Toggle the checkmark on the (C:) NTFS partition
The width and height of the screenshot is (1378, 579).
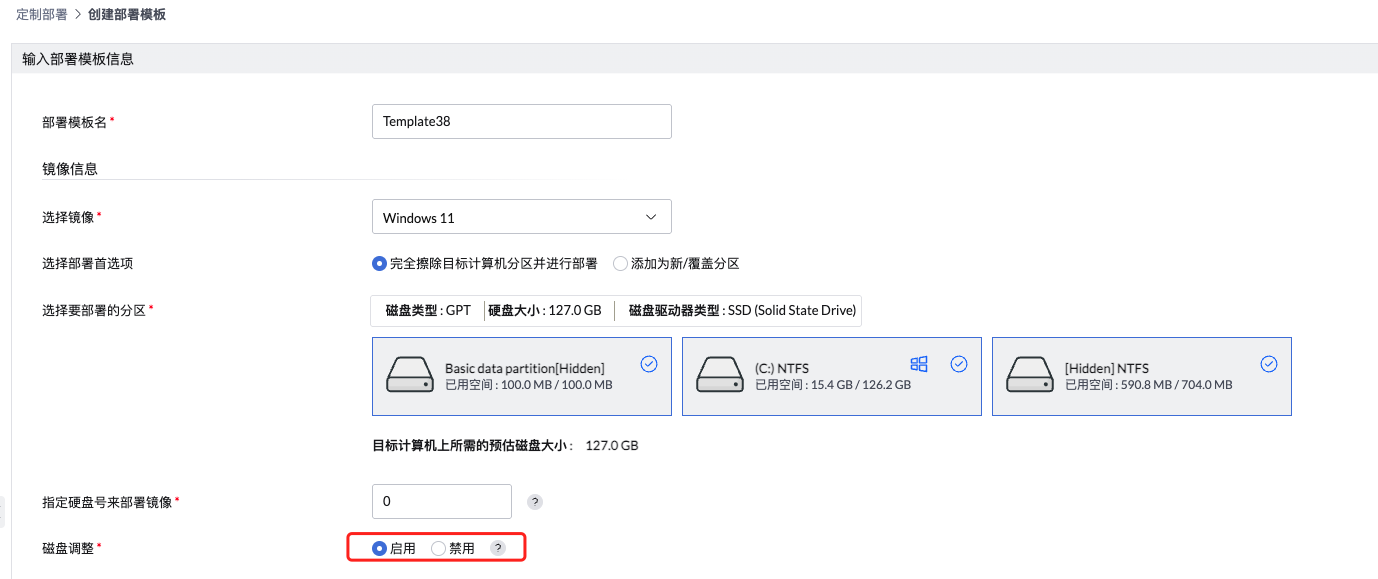tap(959, 364)
